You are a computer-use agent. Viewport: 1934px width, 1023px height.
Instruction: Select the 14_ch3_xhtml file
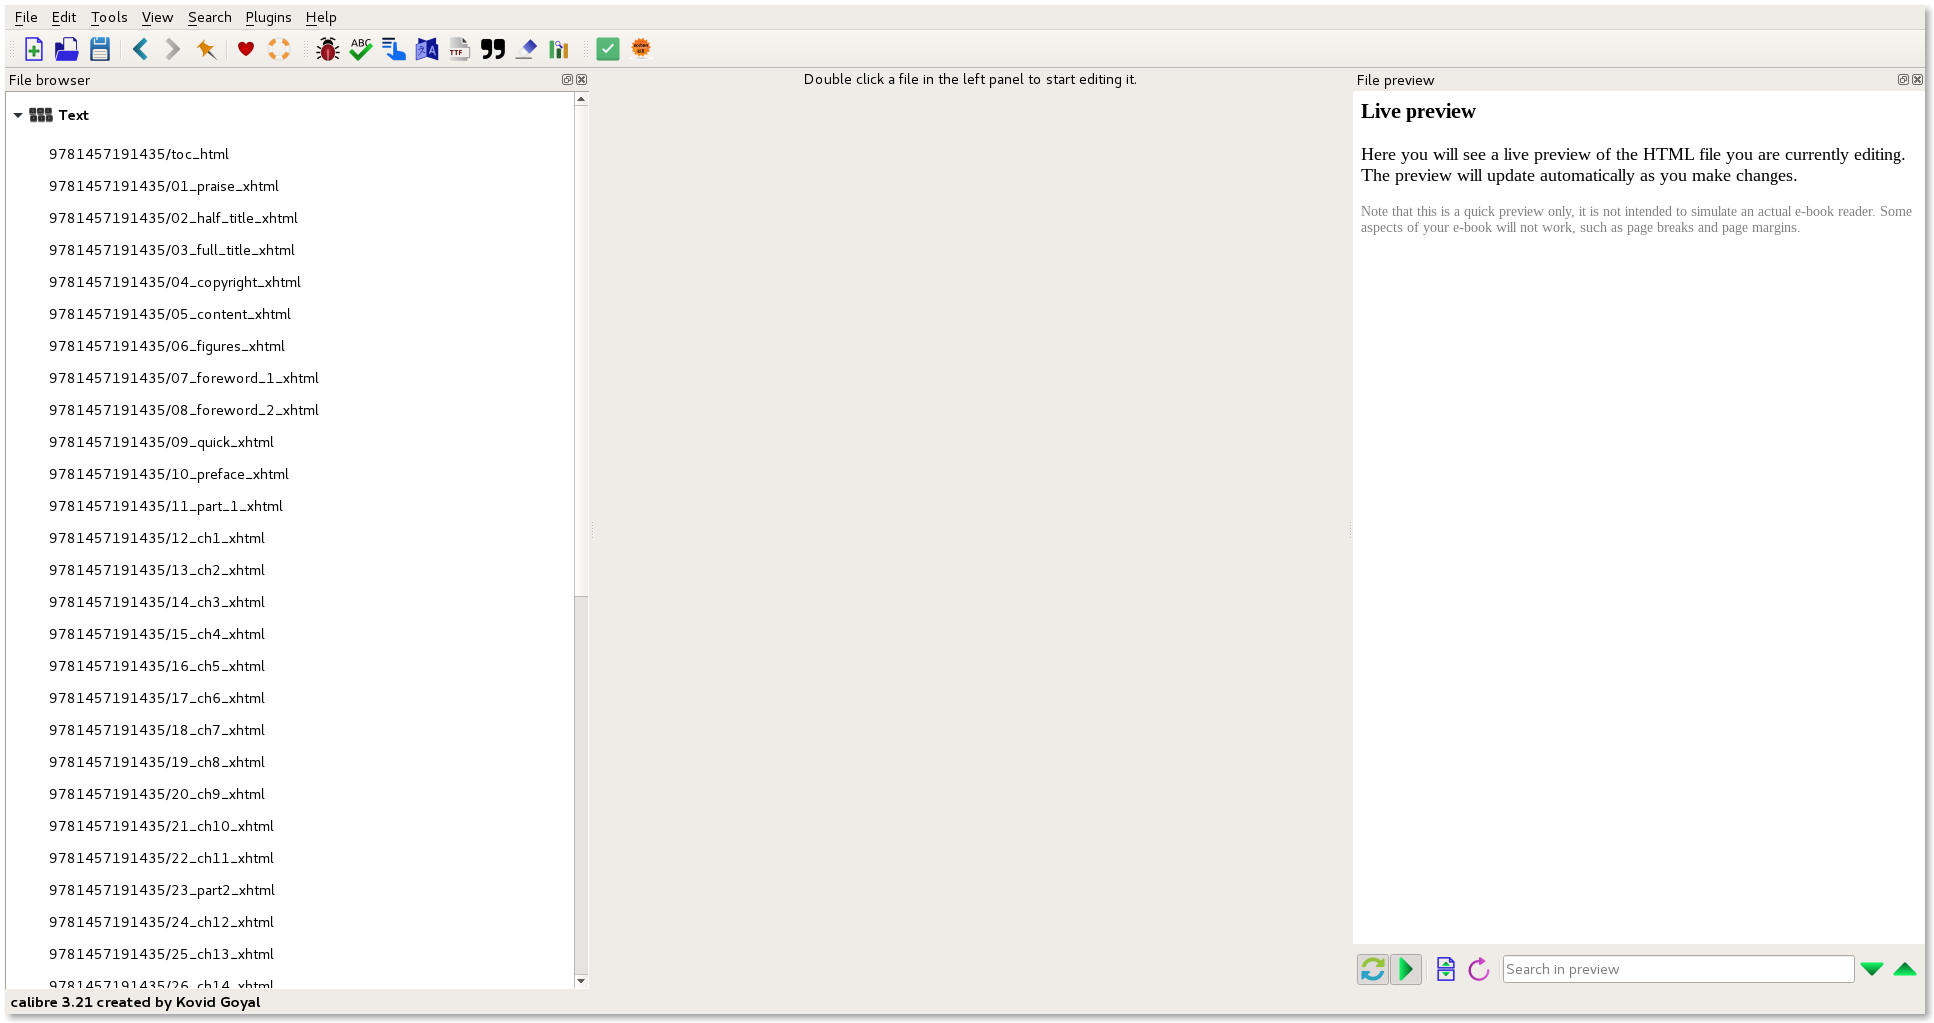click(157, 602)
